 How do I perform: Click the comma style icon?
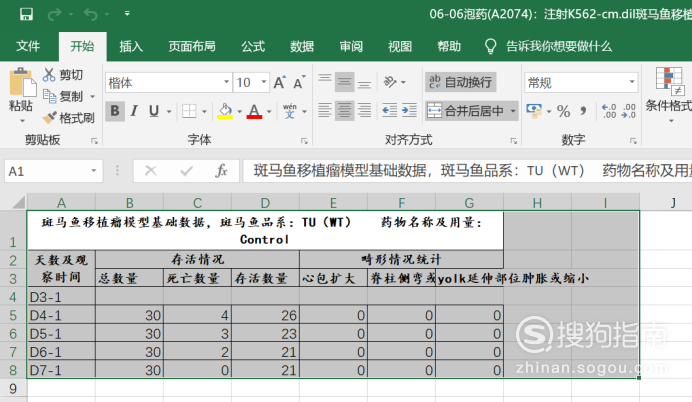pos(583,111)
